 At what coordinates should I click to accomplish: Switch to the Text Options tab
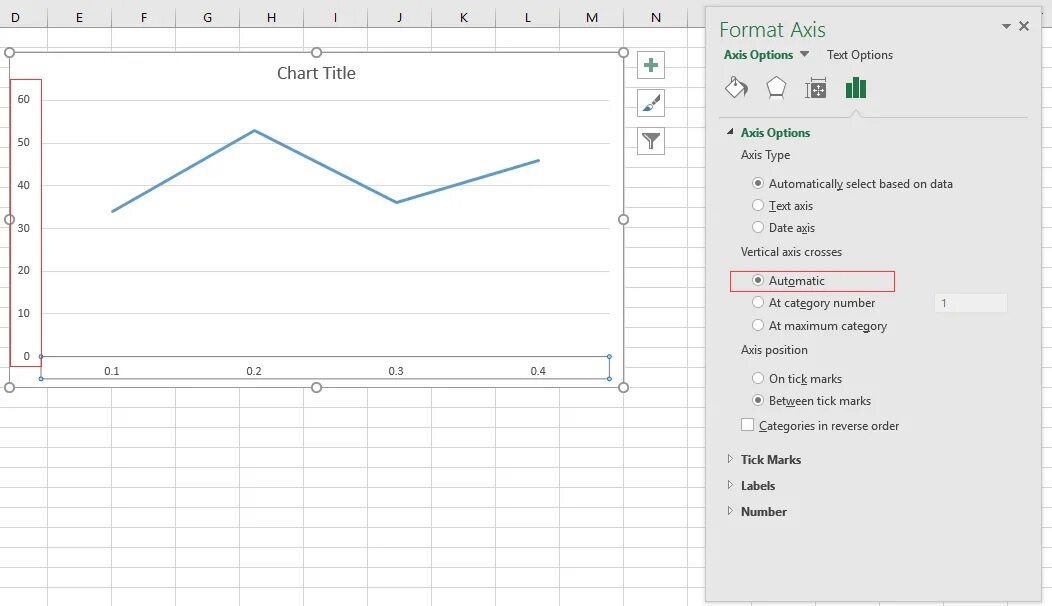coord(859,54)
